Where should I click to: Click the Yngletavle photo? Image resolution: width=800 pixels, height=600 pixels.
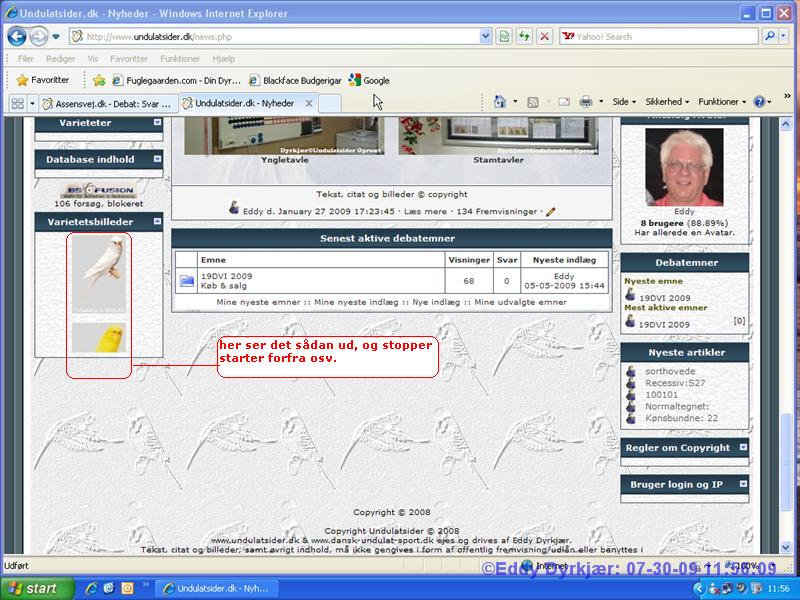coord(284,136)
